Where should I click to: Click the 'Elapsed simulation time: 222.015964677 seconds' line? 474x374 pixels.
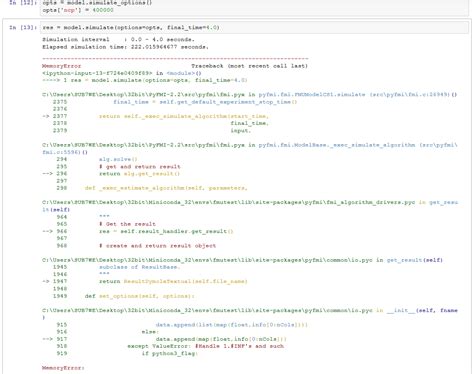coord(125,47)
